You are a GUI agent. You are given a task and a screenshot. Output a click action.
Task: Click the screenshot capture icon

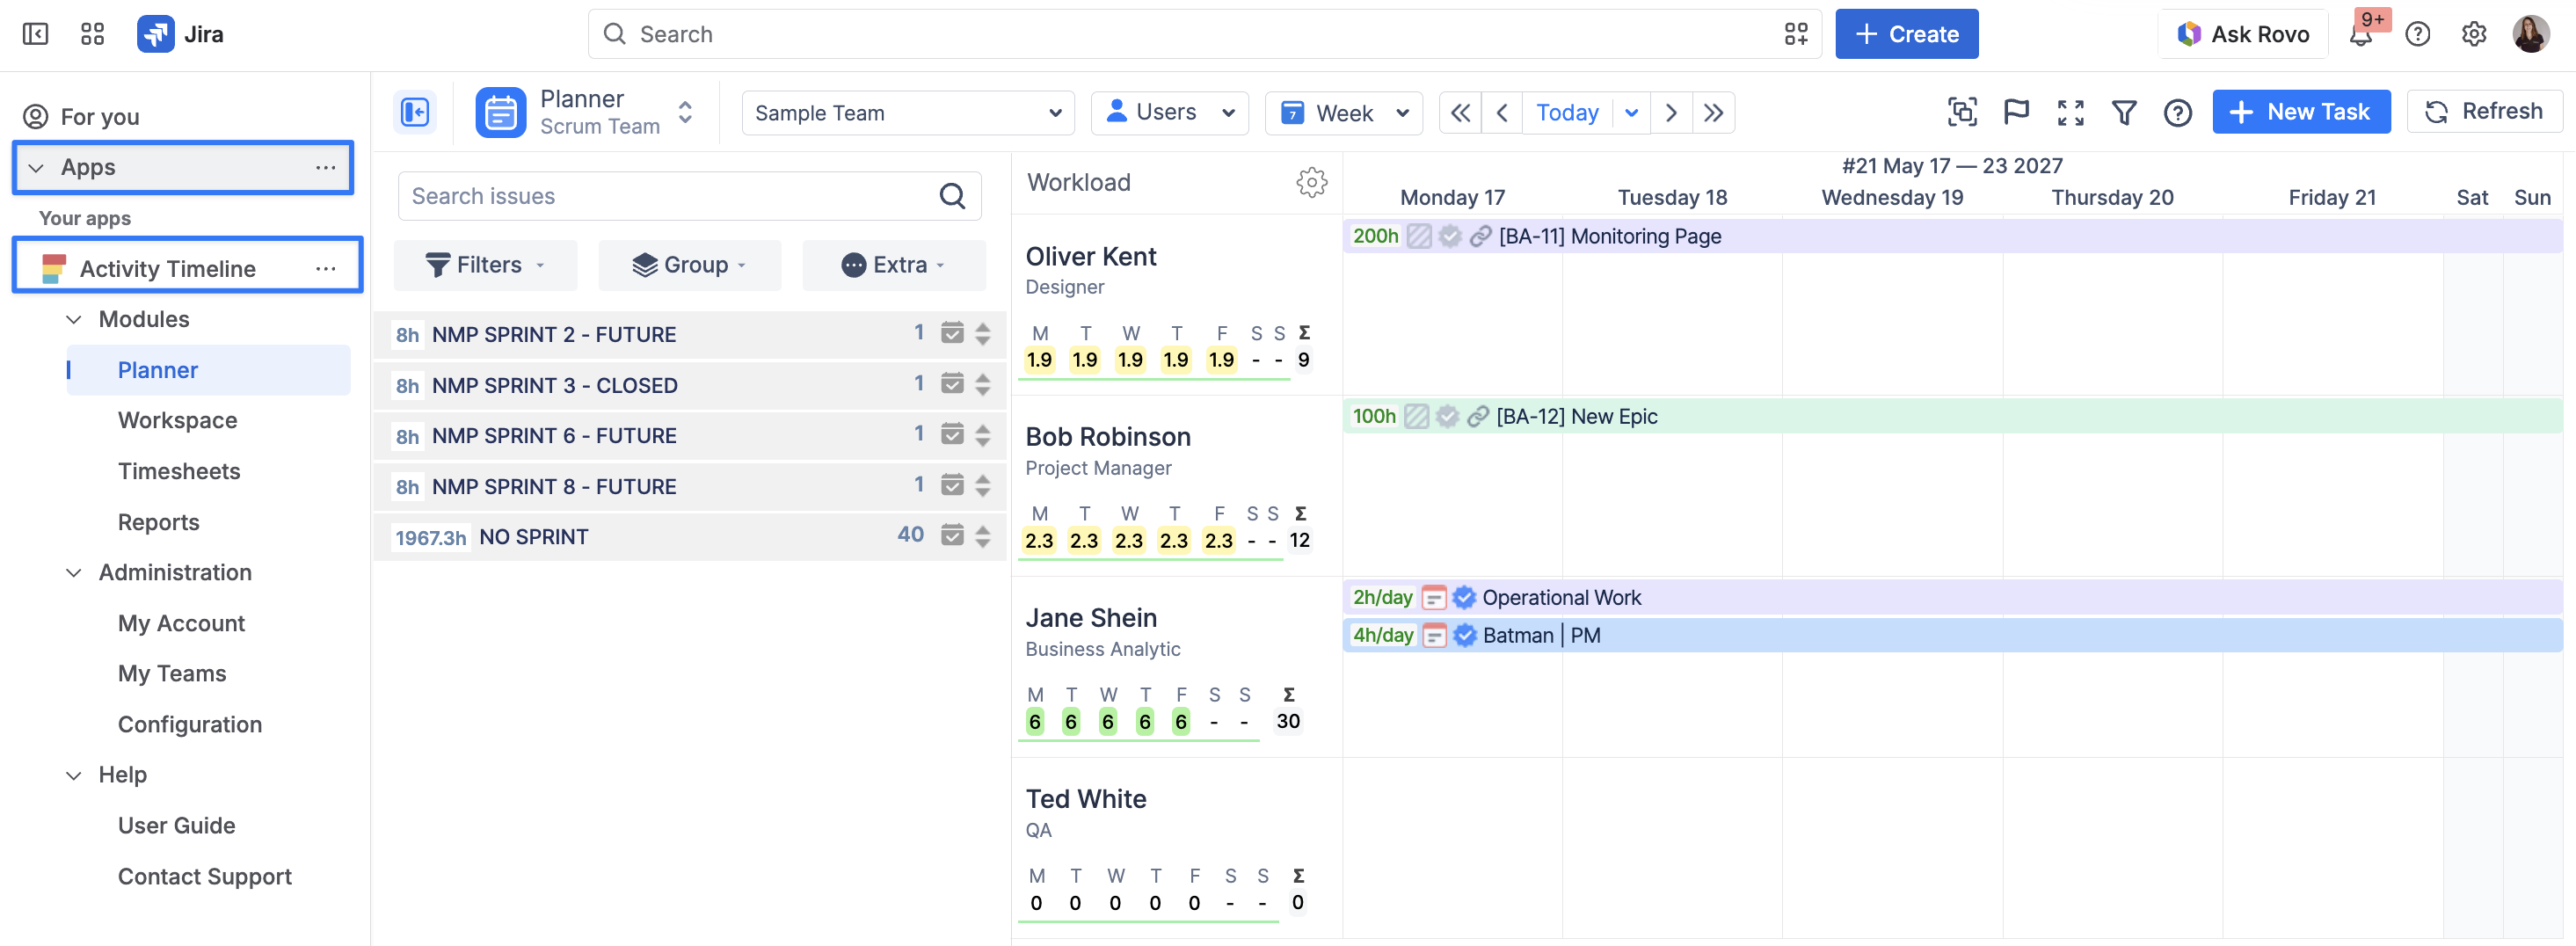(1962, 112)
